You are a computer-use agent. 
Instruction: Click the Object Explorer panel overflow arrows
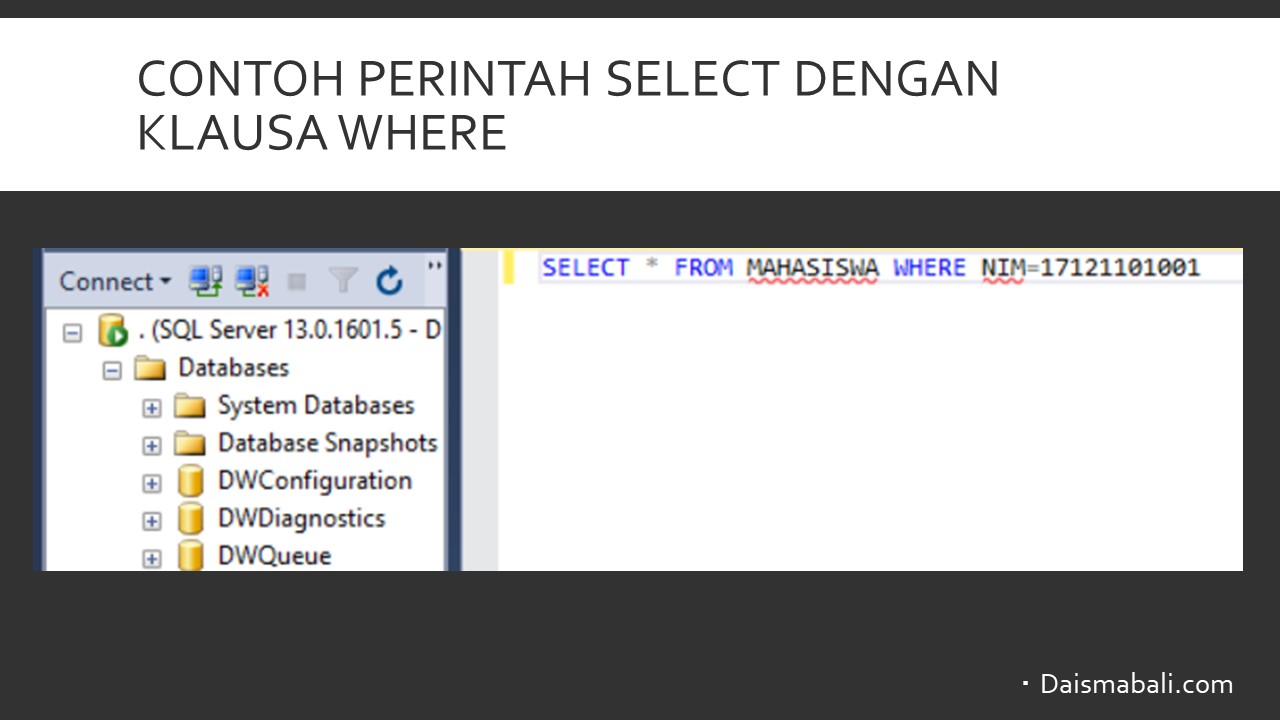pyautogui.click(x=435, y=266)
